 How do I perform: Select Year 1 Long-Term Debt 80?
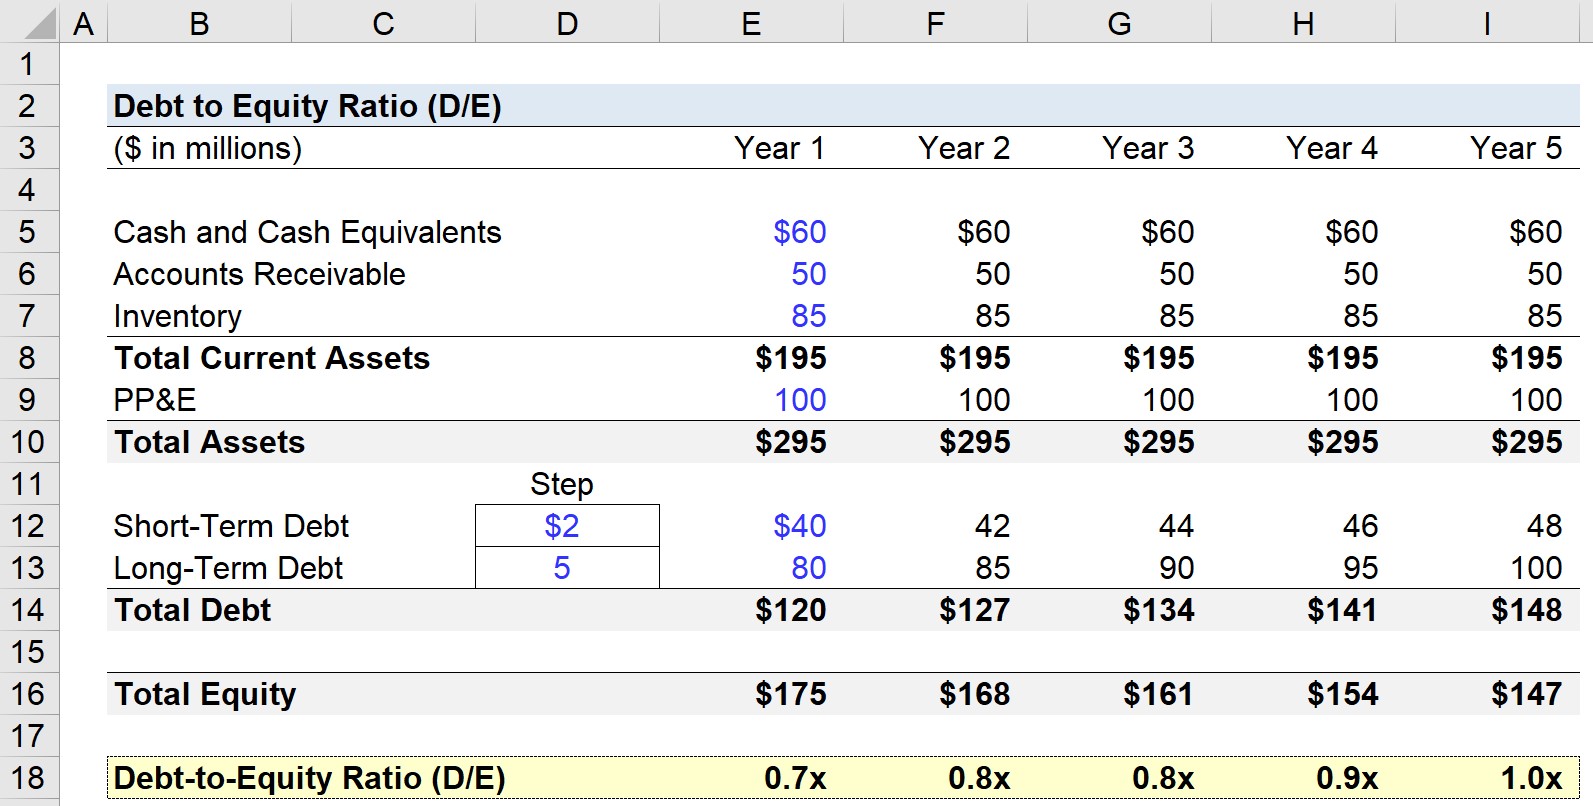(x=809, y=568)
